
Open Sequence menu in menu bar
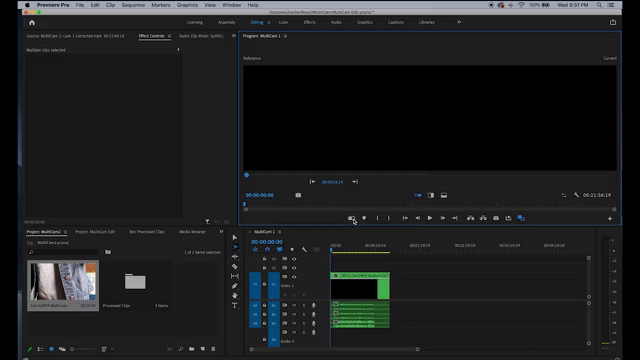(x=133, y=5)
